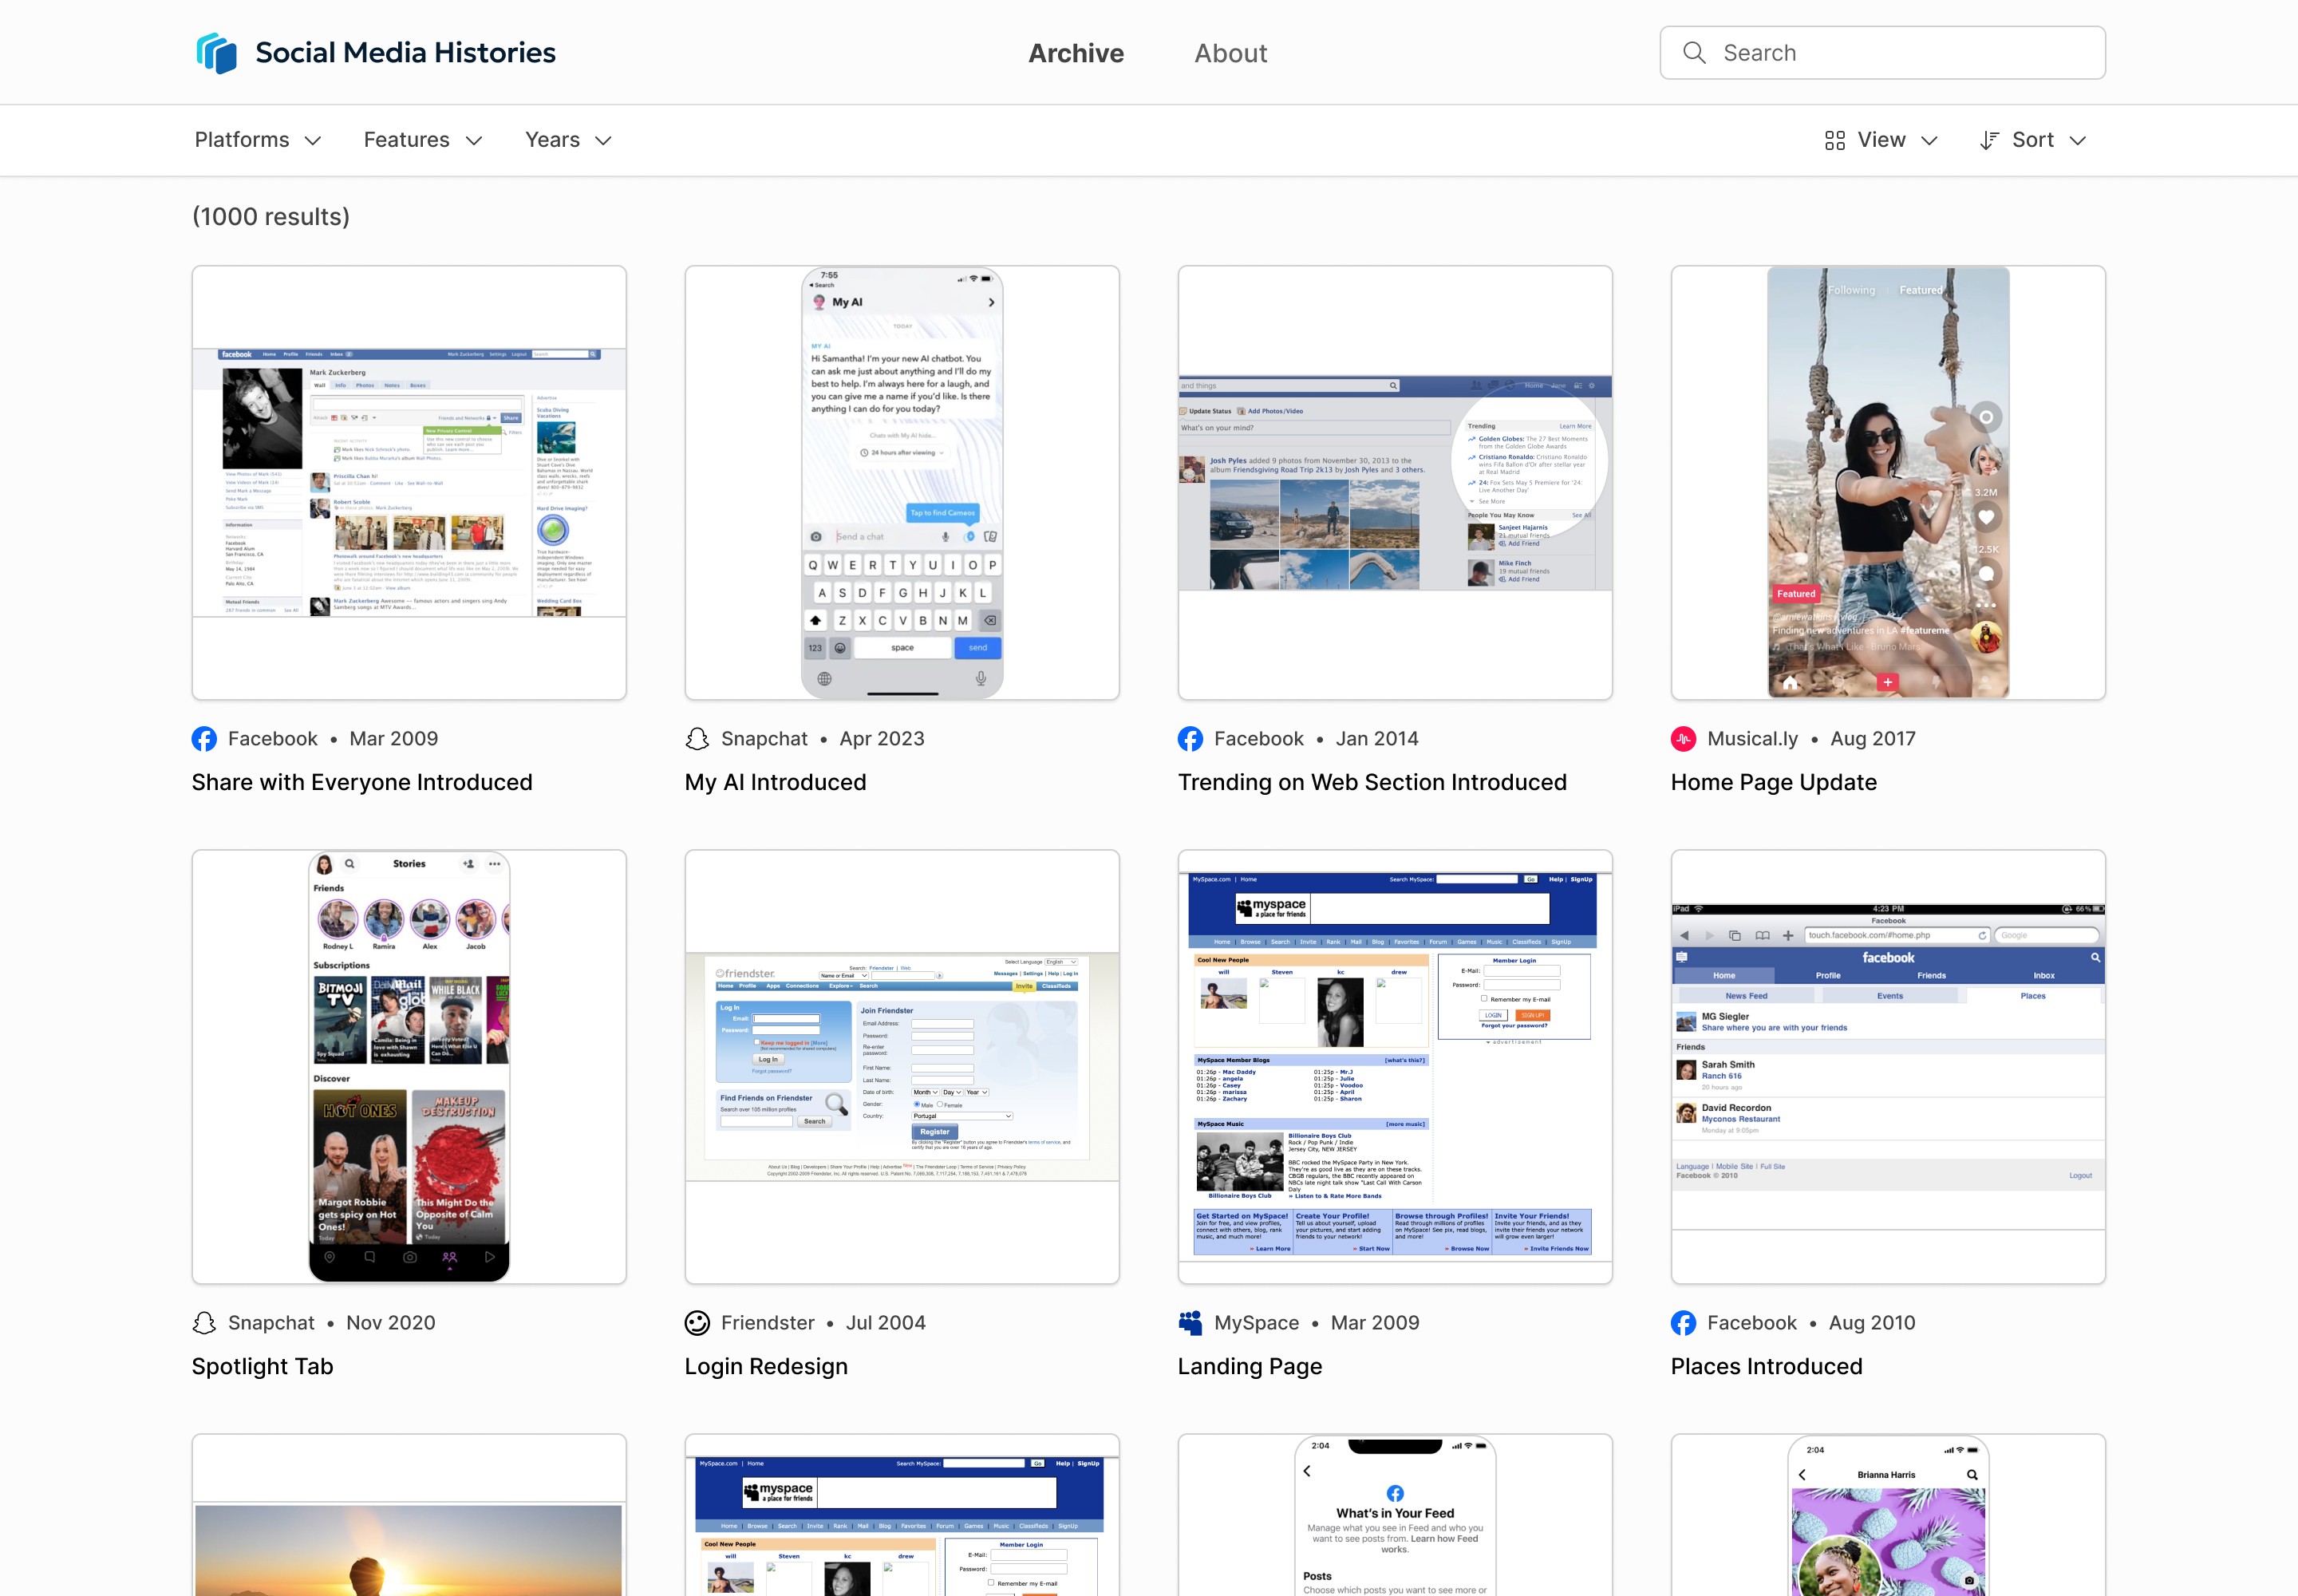The image size is (2298, 1596).
Task: Click the Snapchat ghost icon beside Apr 2023
Action: (x=697, y=739)
